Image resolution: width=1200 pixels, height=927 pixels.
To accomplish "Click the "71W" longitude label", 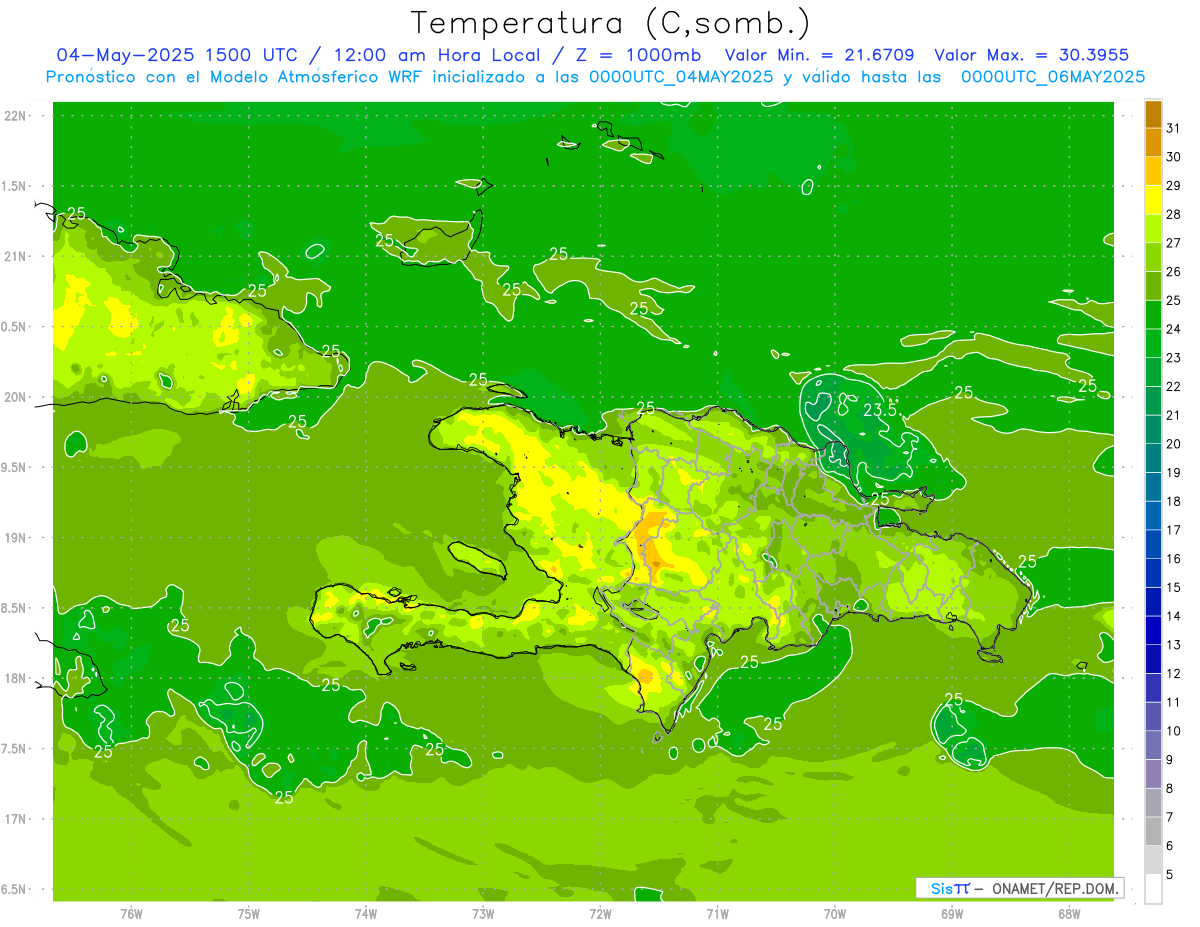I will 717,914.
